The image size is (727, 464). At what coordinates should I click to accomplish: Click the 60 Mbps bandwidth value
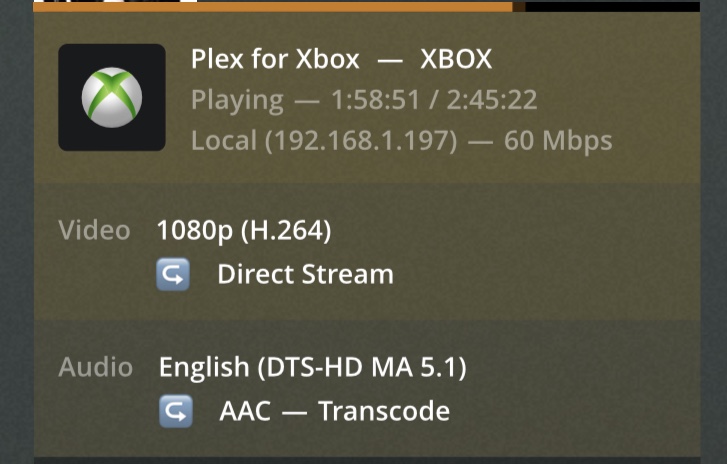click(557, 141)
